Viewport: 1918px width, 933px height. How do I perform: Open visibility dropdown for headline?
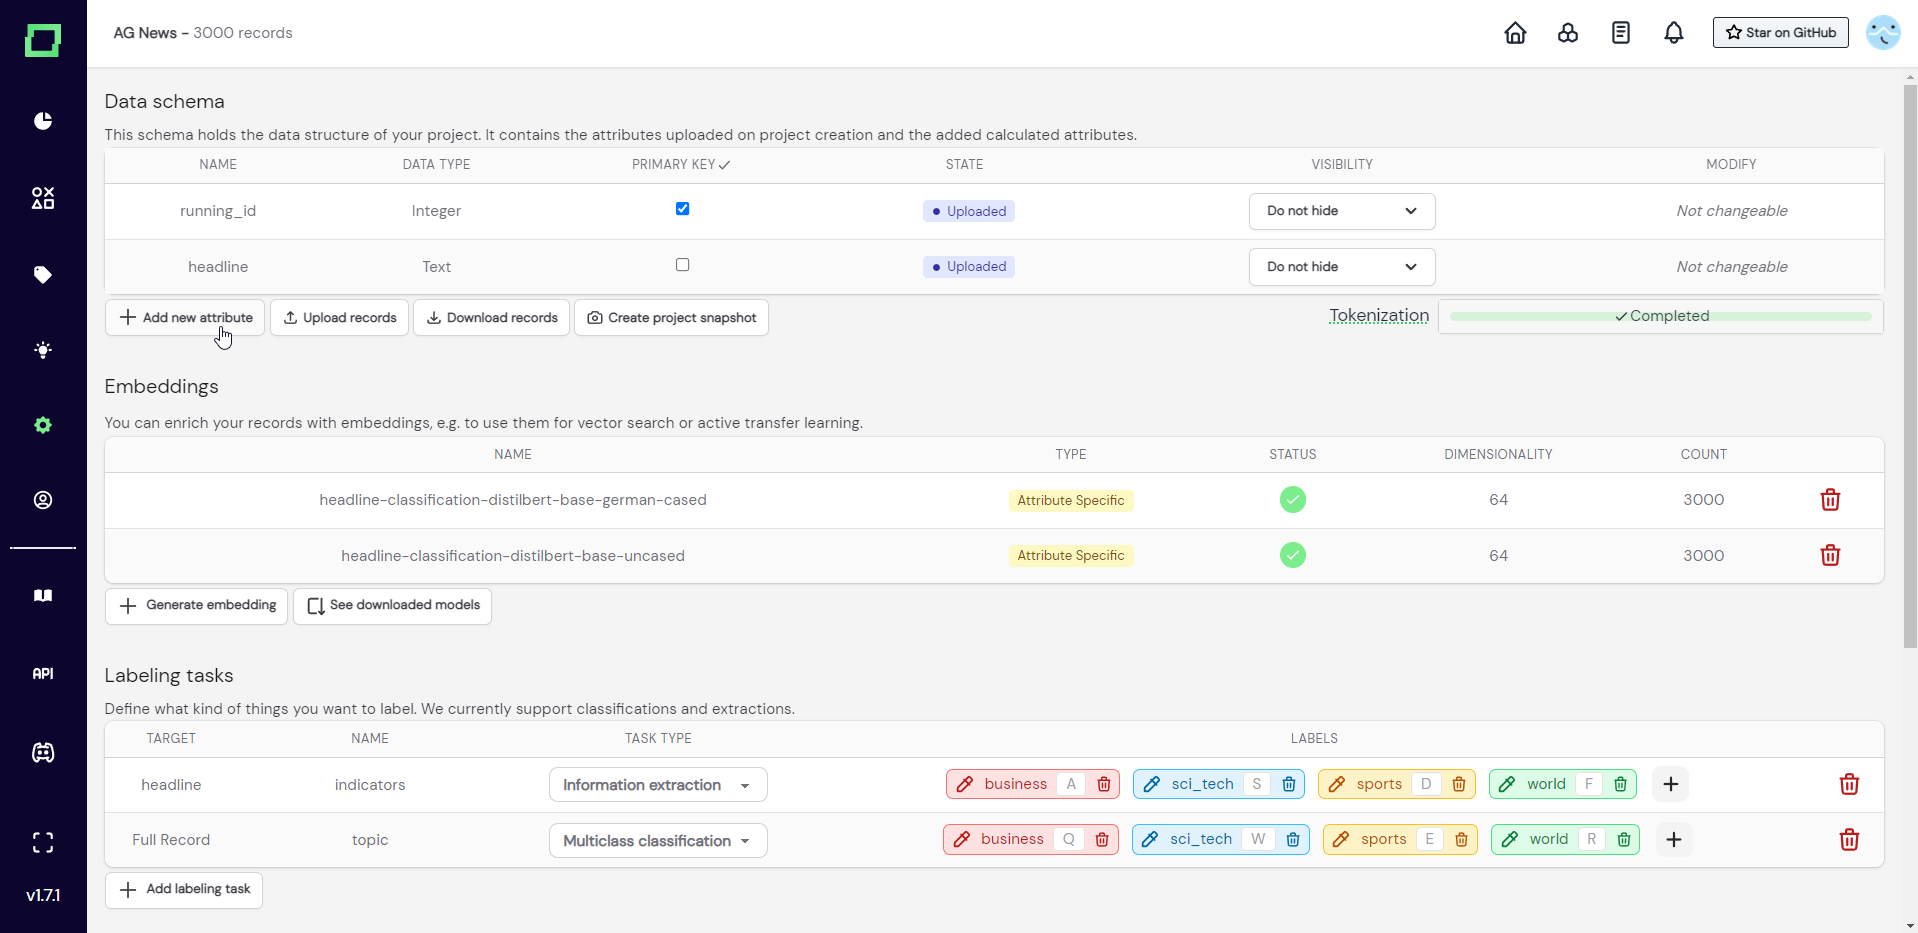[x=1342, y=267]
